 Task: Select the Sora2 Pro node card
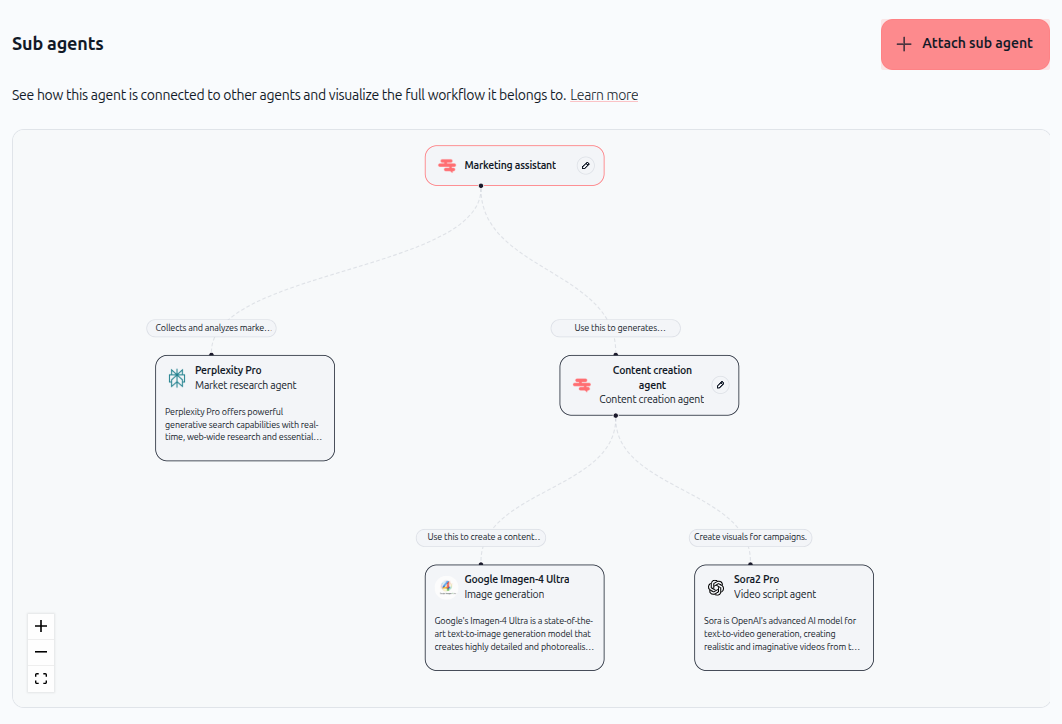click(x=784, y=618)
